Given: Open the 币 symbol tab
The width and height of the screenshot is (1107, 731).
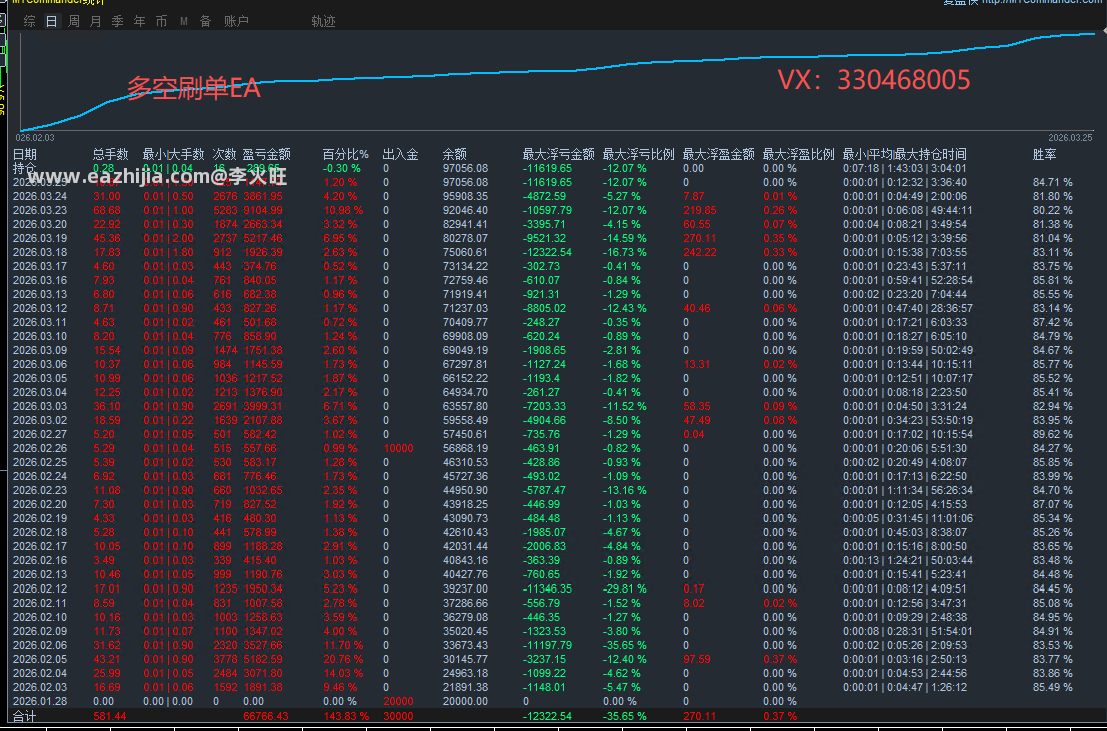Looking at the screenshot, I should tap(162, 21).
